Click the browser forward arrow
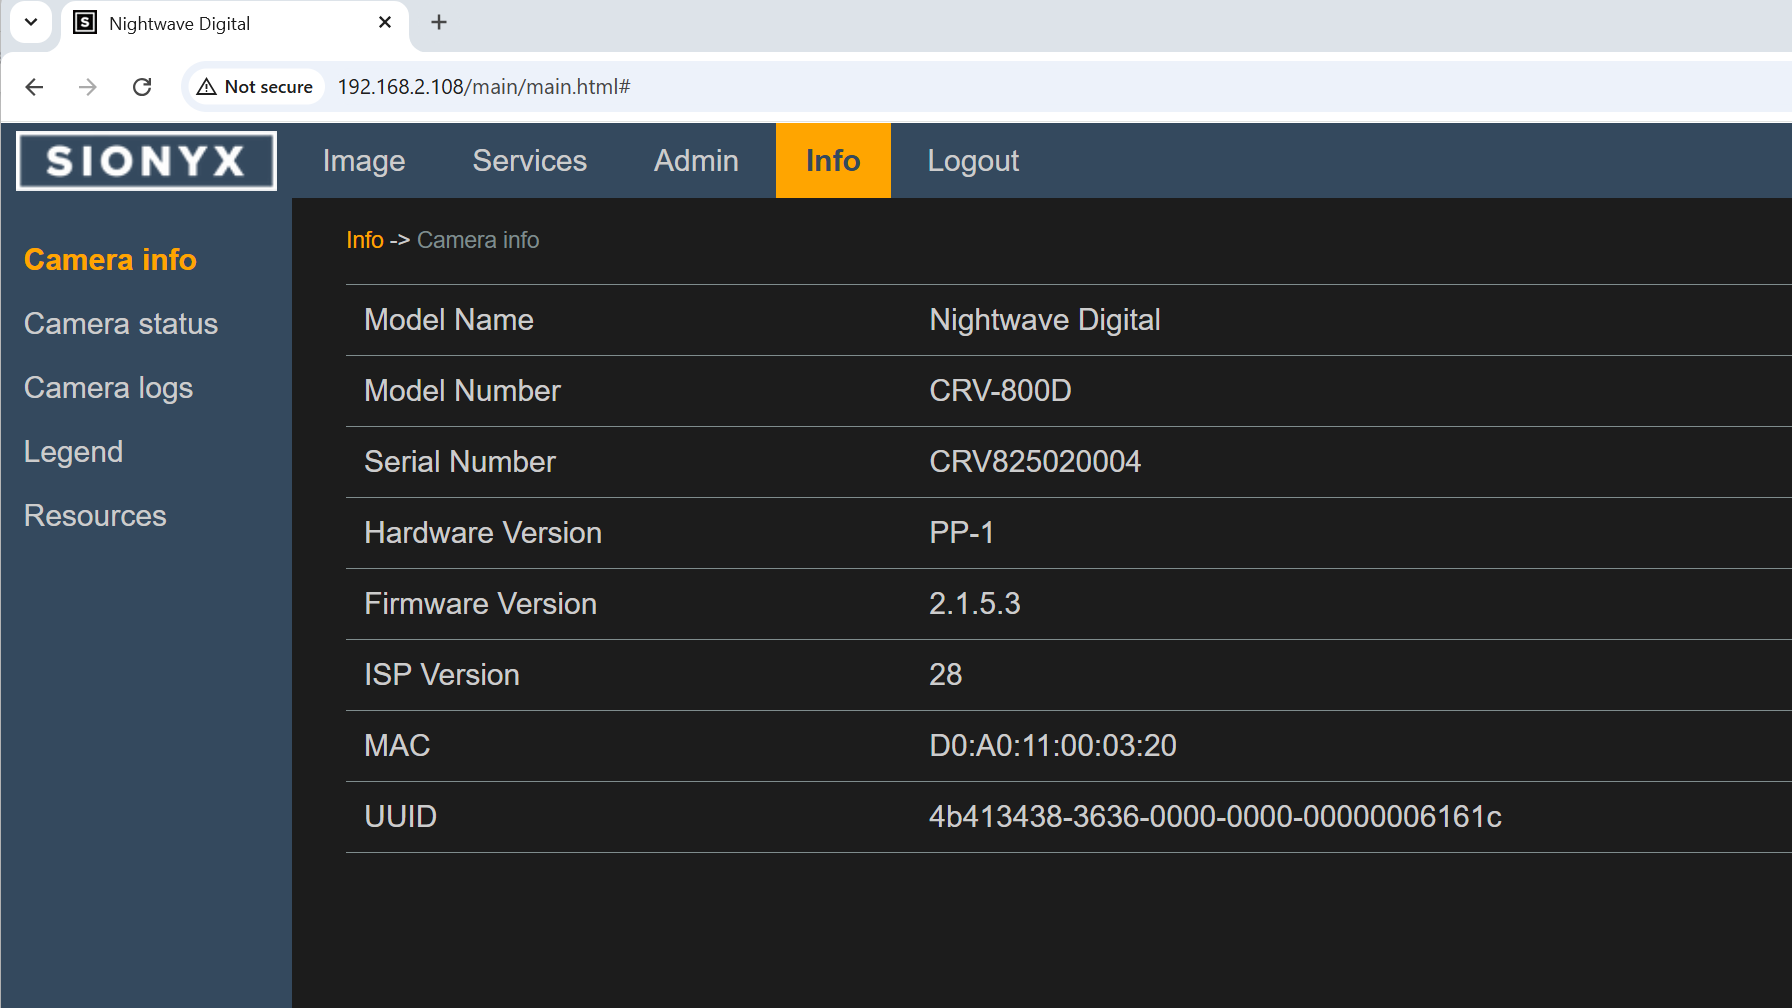This screenshot has width=1792, height=1008. 88,87
